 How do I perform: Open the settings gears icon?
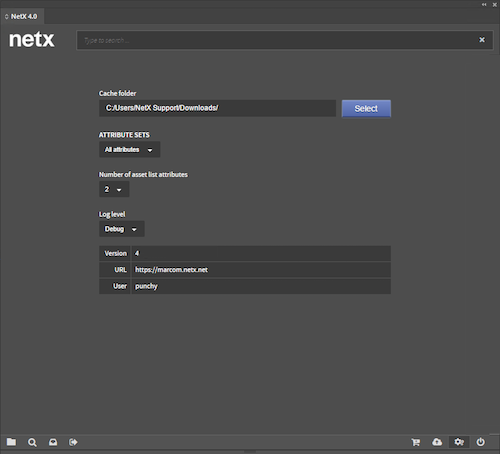459,442
